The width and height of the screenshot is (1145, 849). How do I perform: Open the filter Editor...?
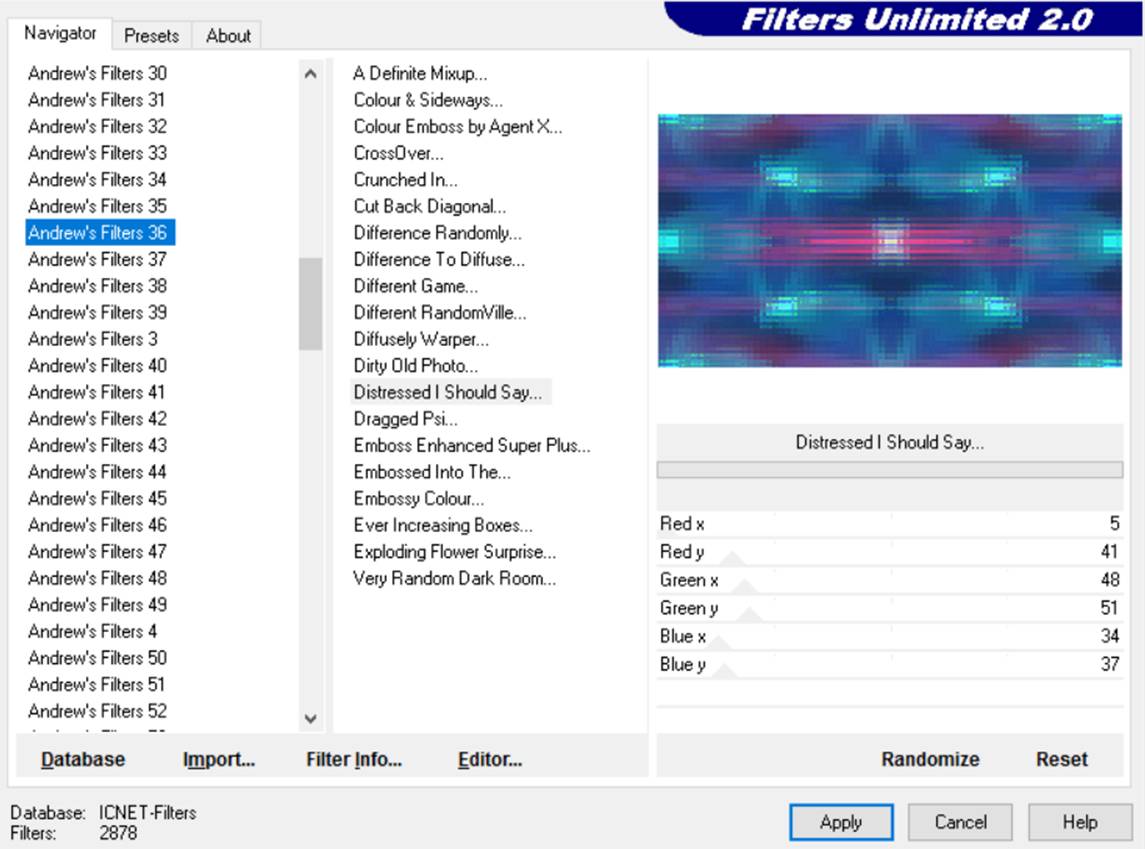[489, 759]
